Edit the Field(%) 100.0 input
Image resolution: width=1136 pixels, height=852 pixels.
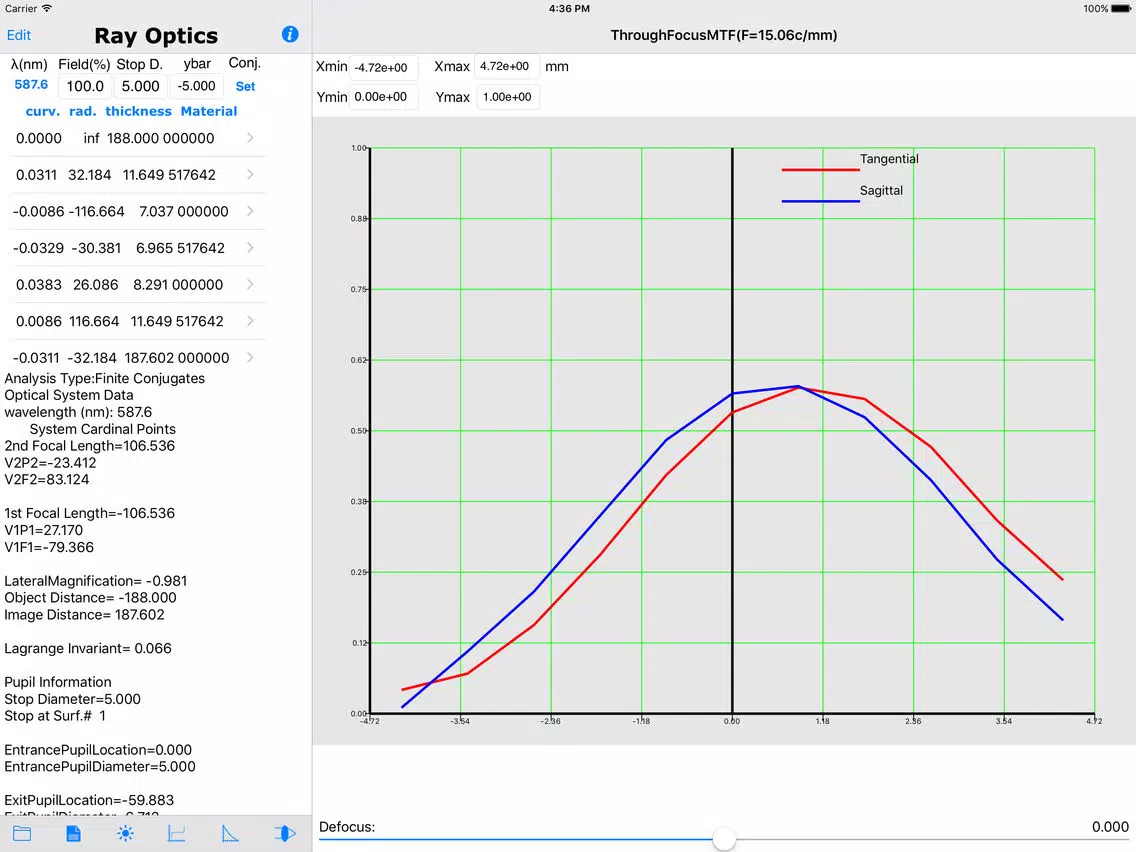tap(85, 86)
